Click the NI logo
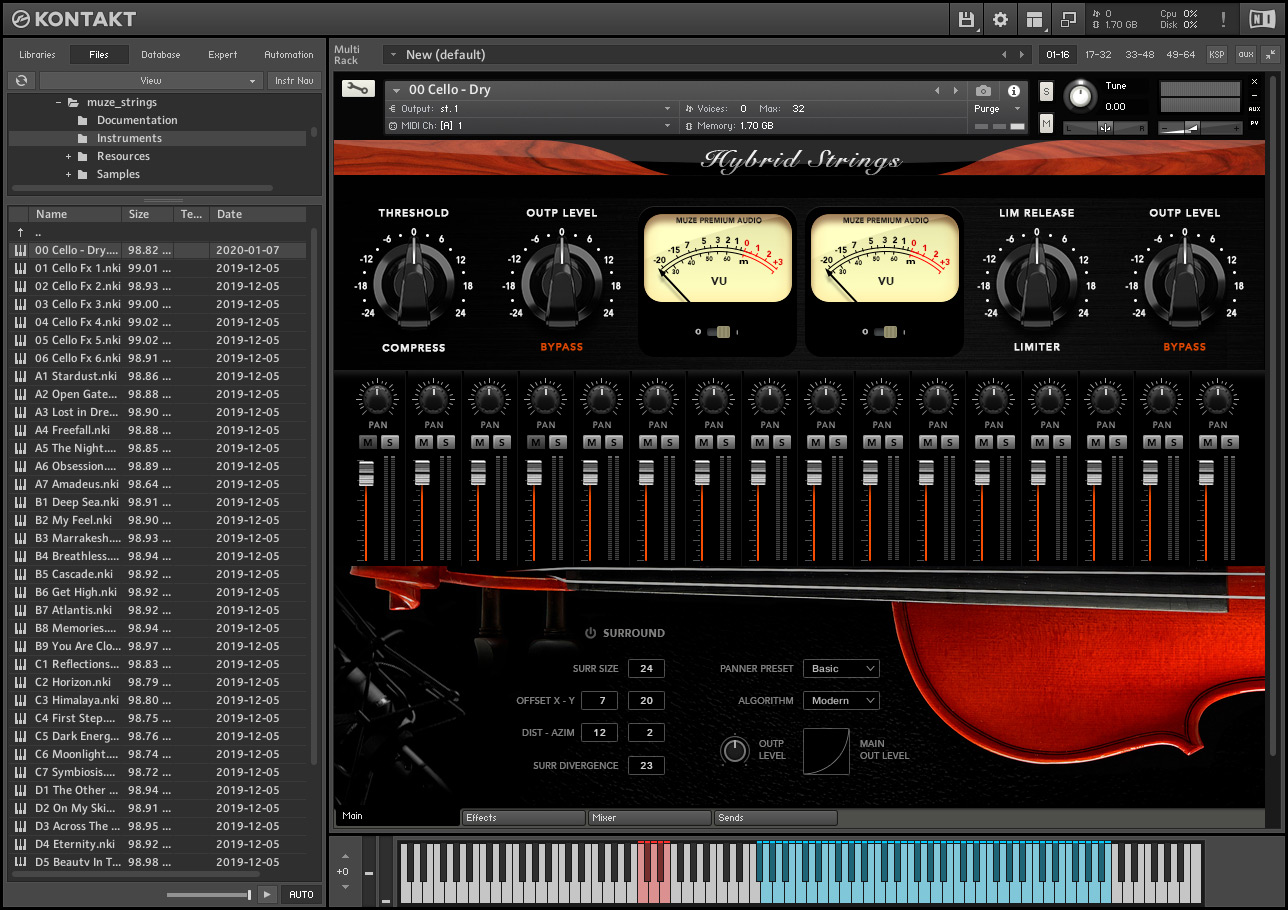 (1262, 19)
